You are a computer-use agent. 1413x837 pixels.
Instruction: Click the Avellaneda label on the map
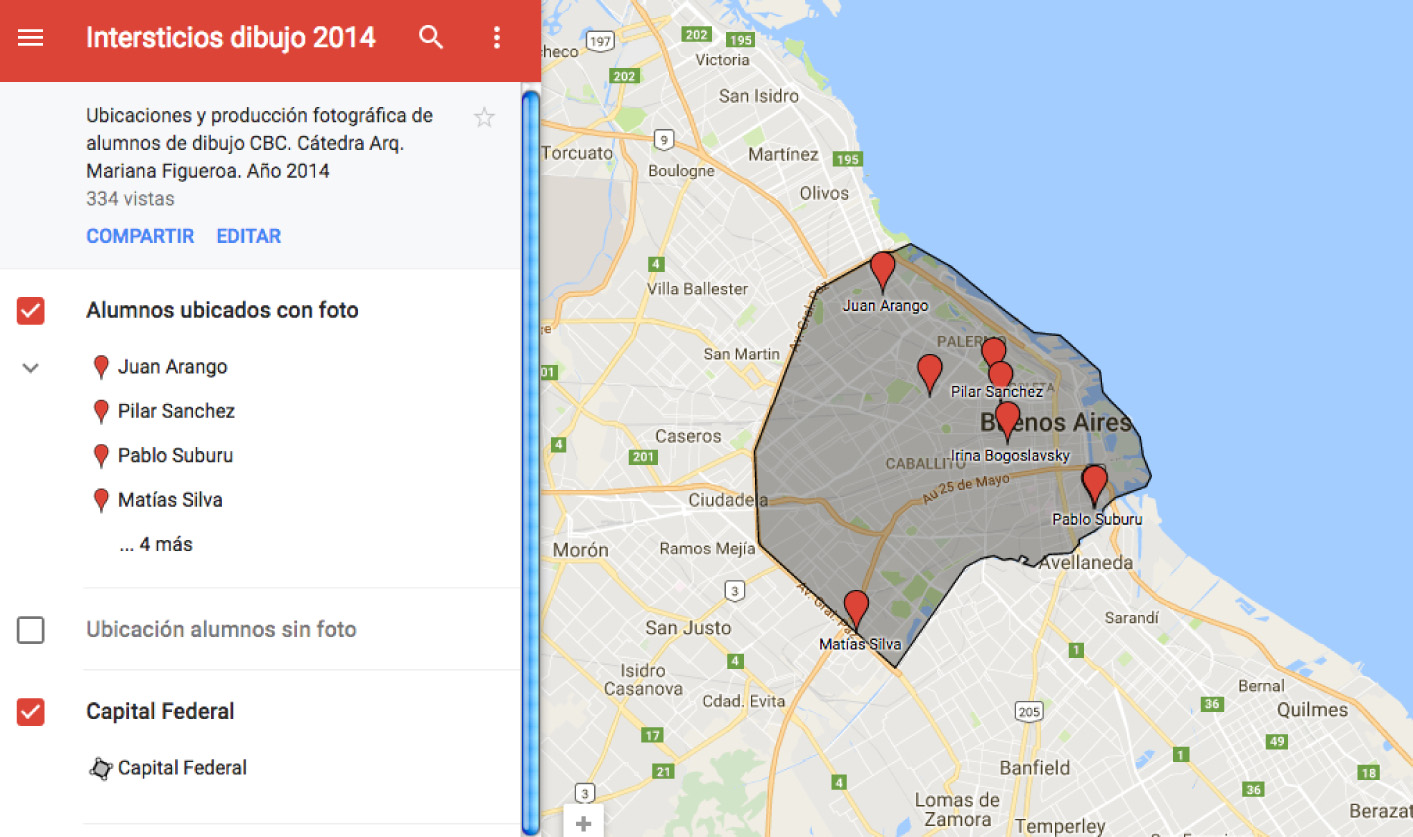(1086, 563)
